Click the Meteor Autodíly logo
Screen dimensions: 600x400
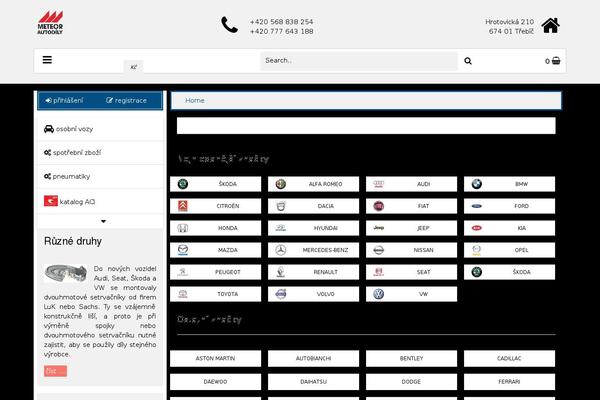pyautogui.click(x=50, y=23)
